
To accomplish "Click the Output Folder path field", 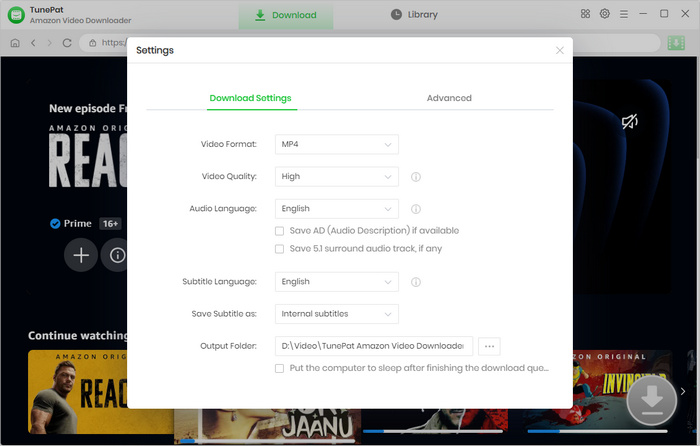I will pyautogui.click(x=373, y=346).
